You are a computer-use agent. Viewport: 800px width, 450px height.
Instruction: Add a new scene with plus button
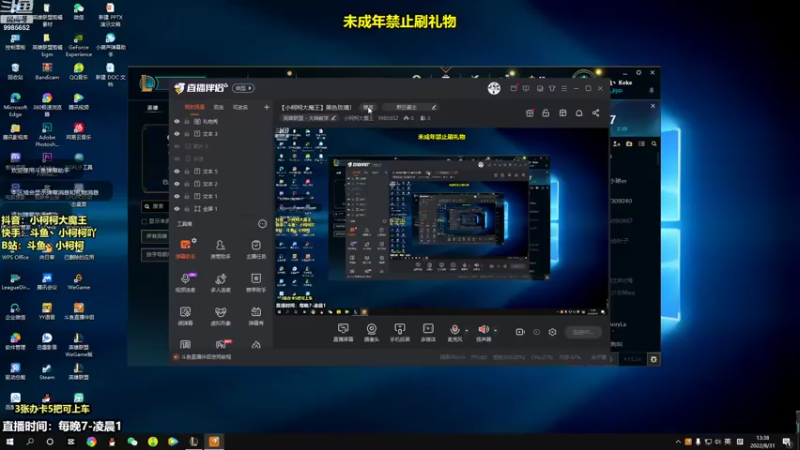[x=266, y=107]
